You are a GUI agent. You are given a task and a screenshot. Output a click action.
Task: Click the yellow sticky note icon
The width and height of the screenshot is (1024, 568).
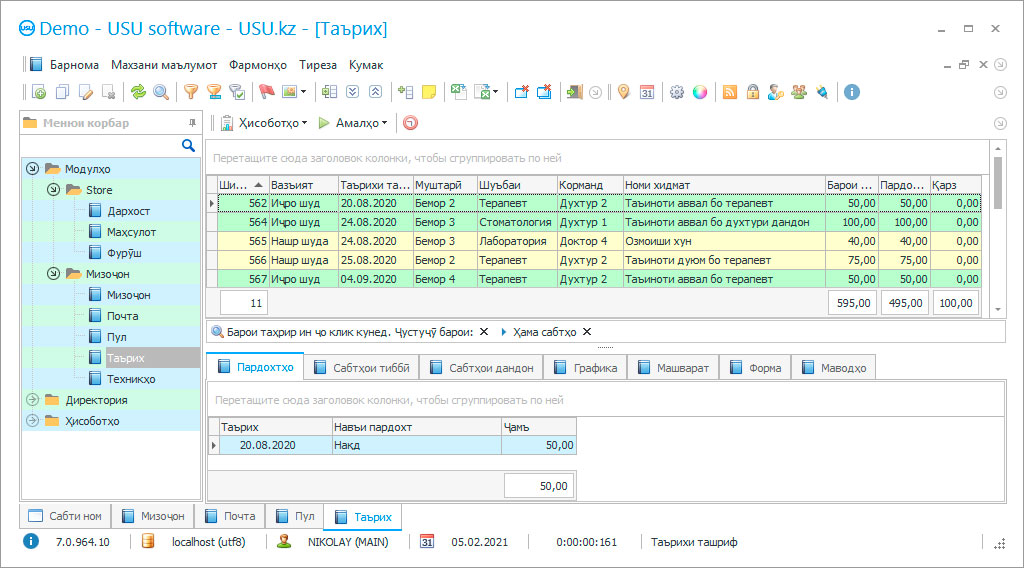click(x=429, y=92)
